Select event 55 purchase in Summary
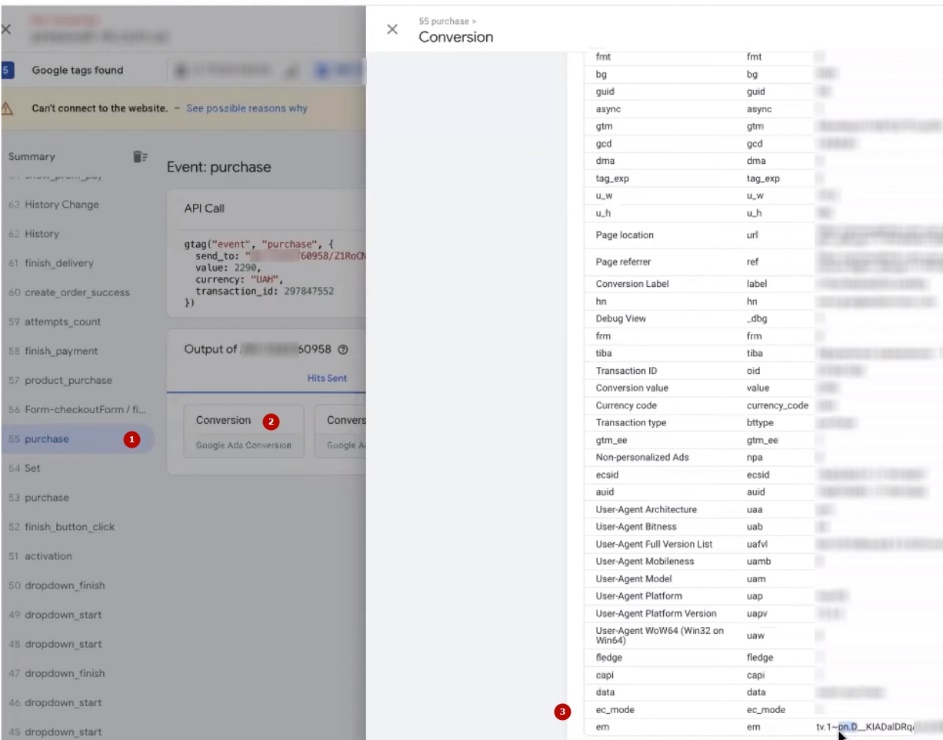943x740 pixels. [41, 439]
